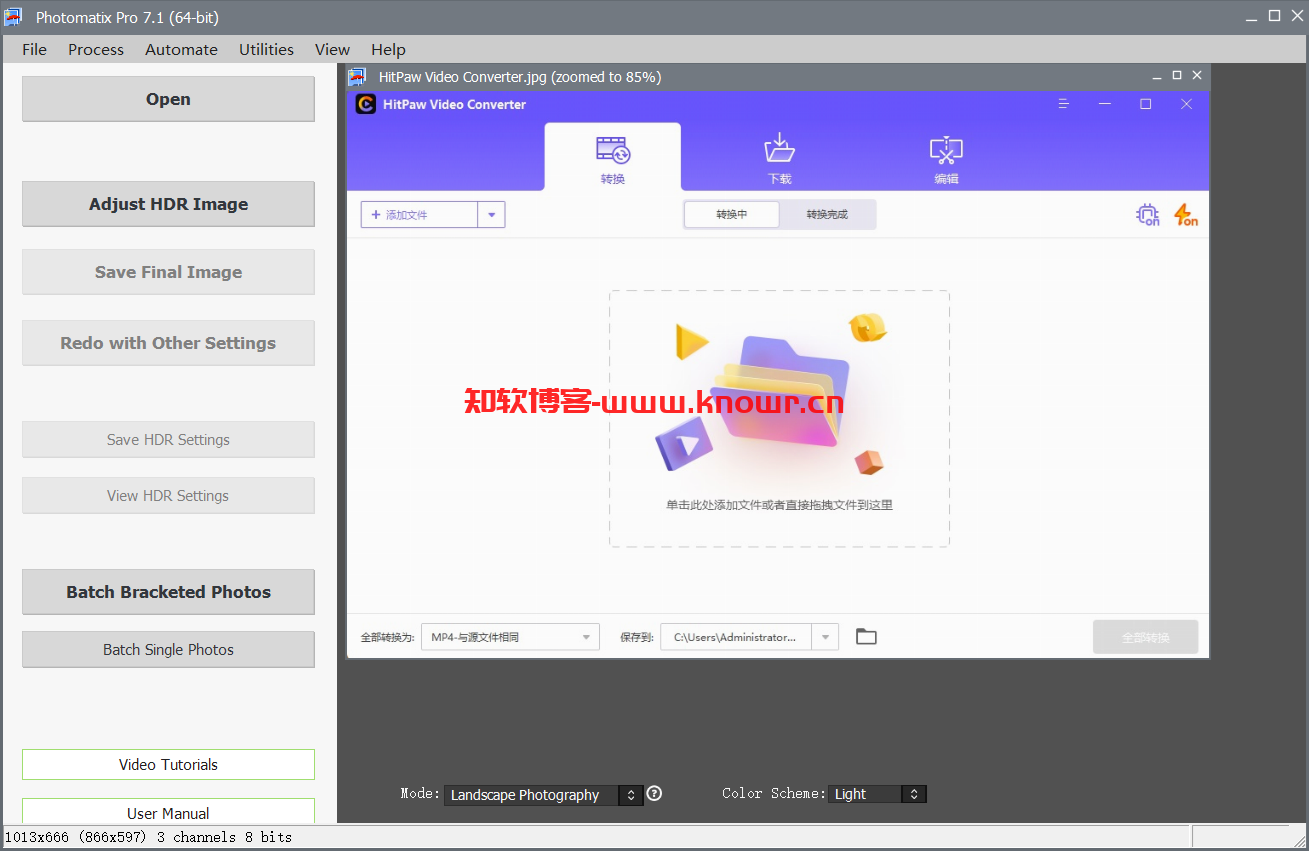Click the Photomatix Pro app icon in title bar
Viewport: 1309px width, 851px height.
[13, 17]
